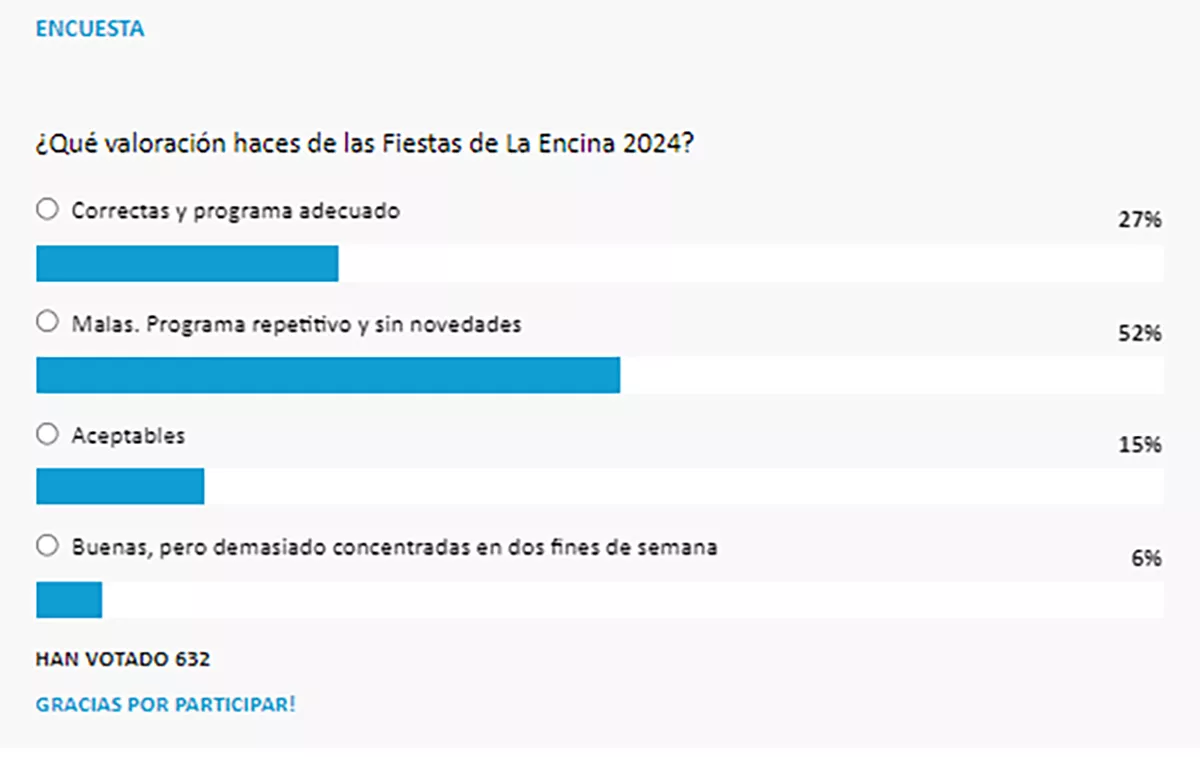Click the "Malas. Programa repetitivo y sin novedades" label
1200x757 pixels.
(296, 324)
